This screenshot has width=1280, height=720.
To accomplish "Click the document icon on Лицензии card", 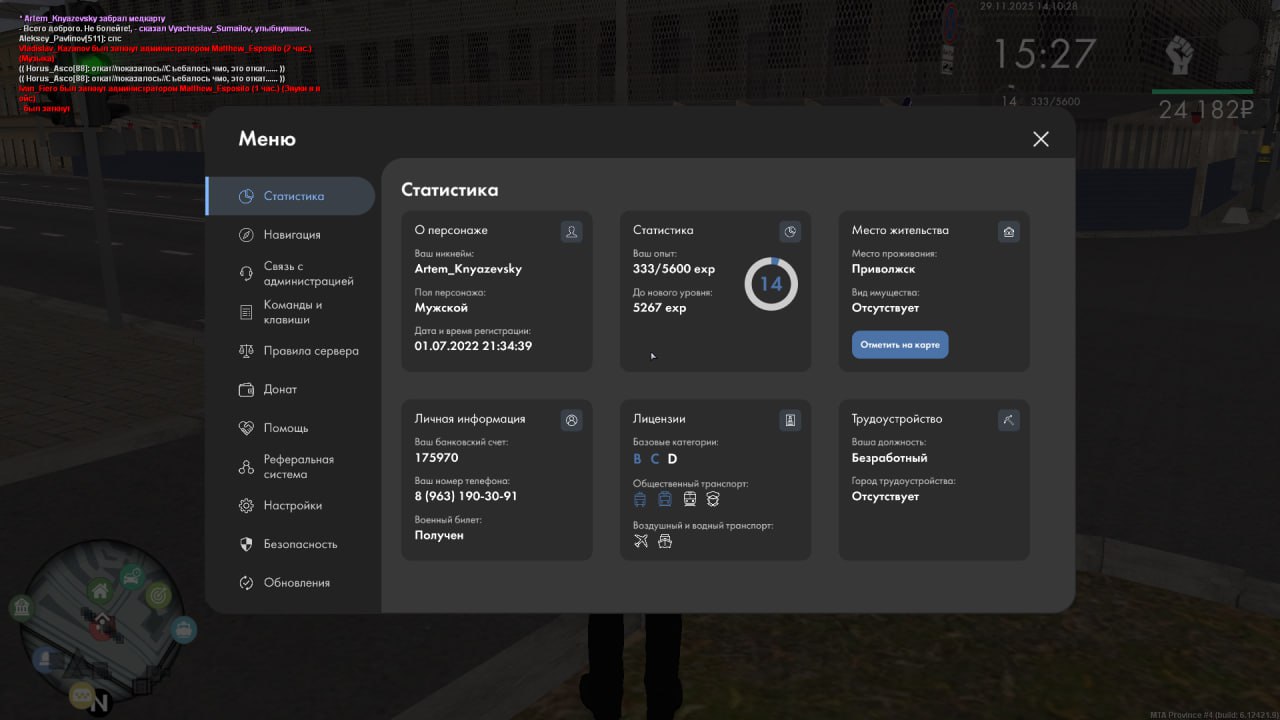I will click(x=790, y=421).
